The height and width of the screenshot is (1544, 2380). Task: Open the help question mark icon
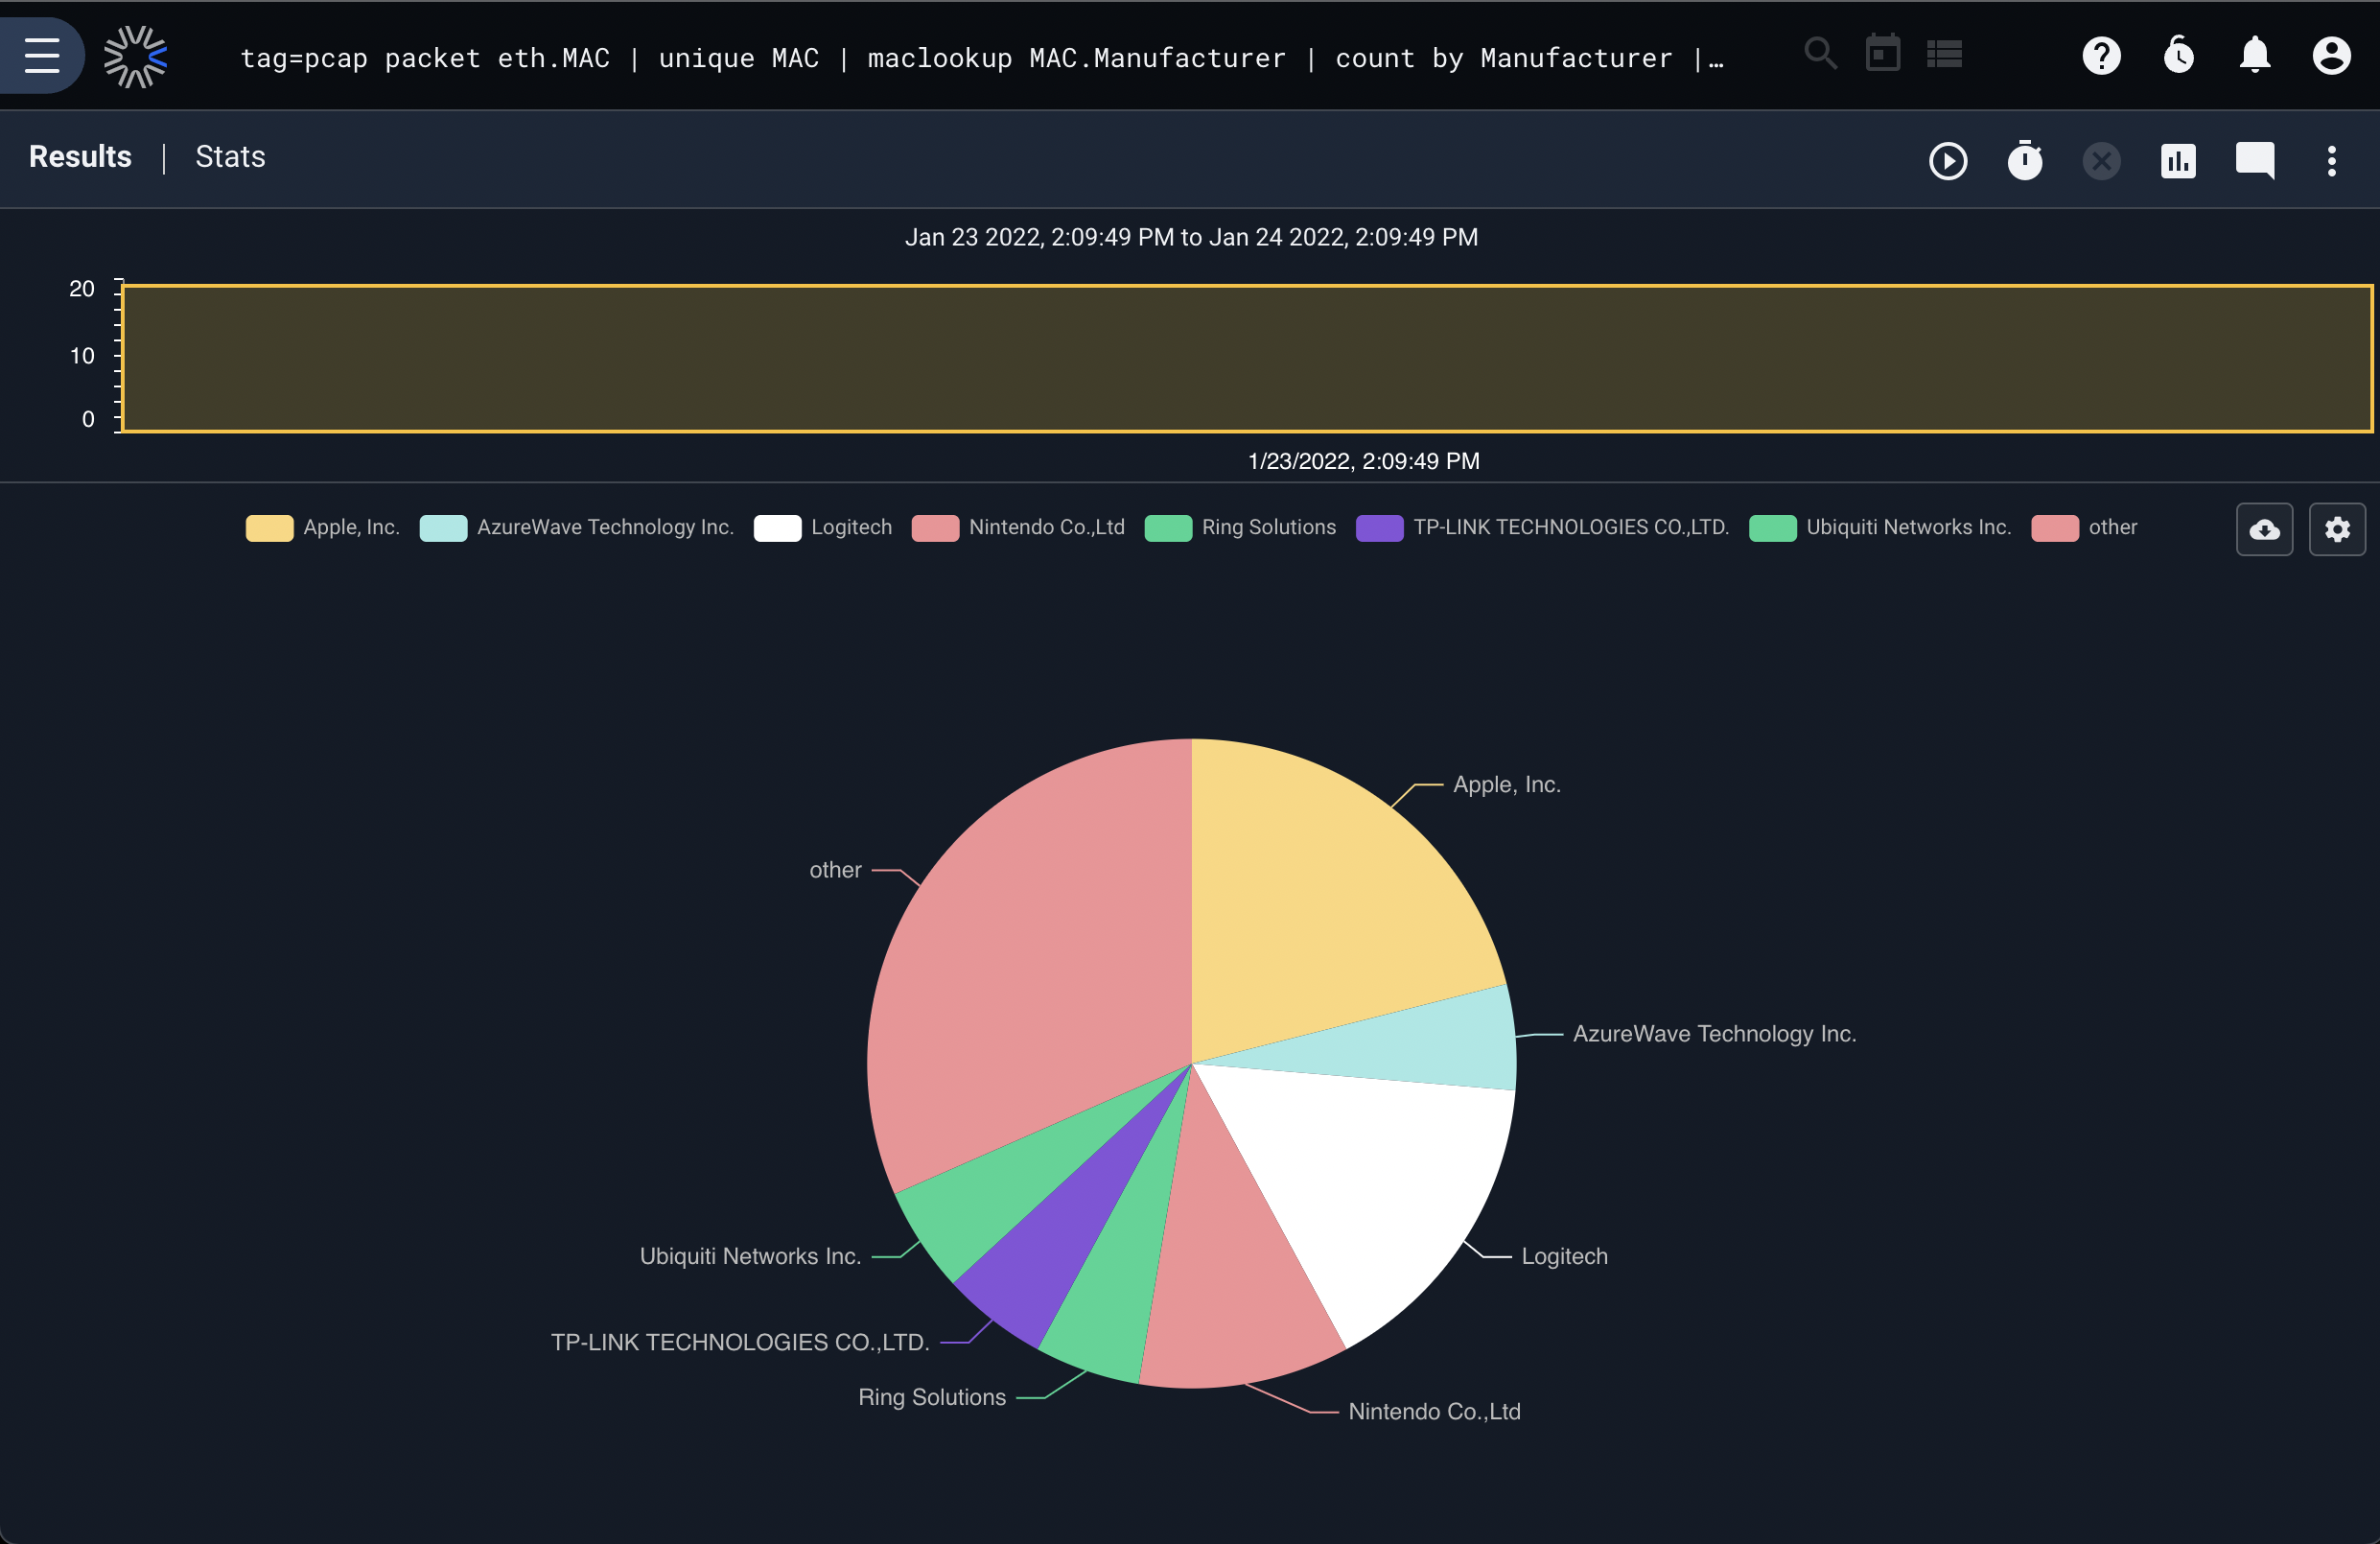pyautogui.click(x=2101, y=55)
